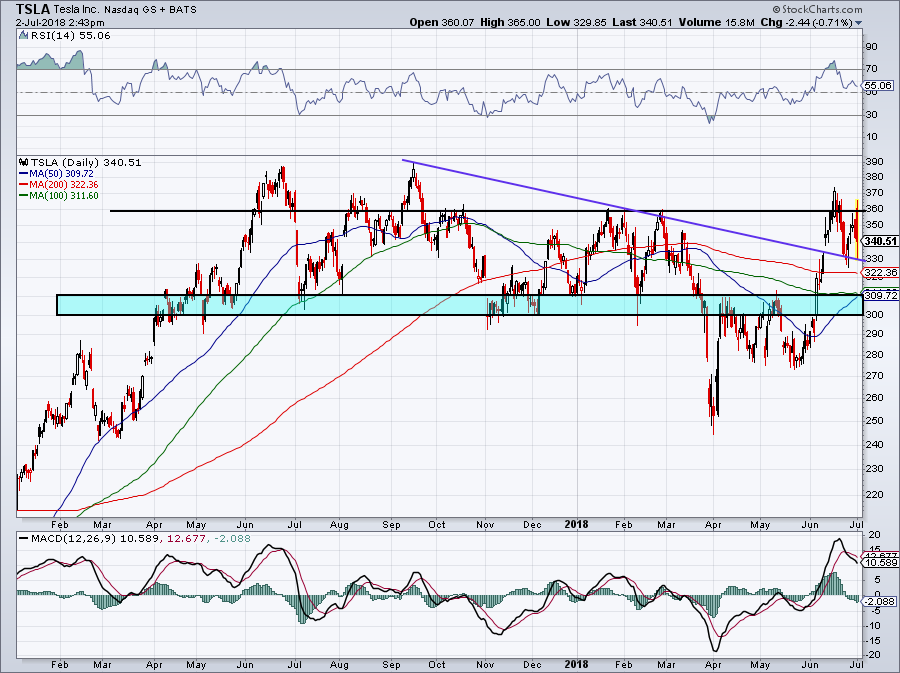Click the 390 price axis label
The height and width of the screenshot is (673, 900).
(x=874, y=162)
